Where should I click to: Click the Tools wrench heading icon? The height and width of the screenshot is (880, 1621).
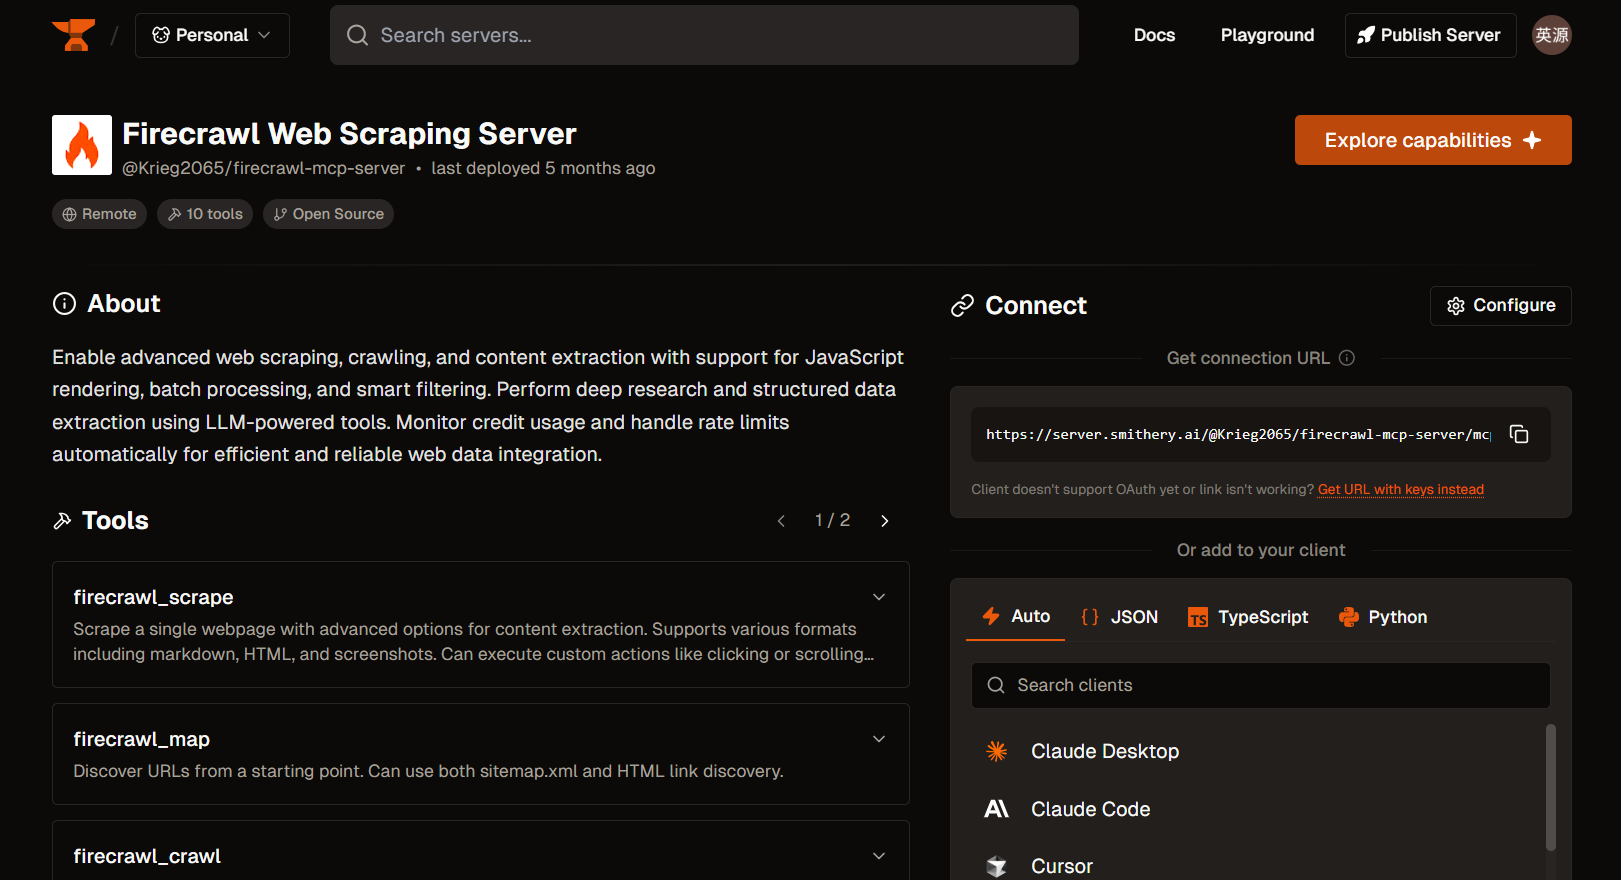[x=62, y=521]
